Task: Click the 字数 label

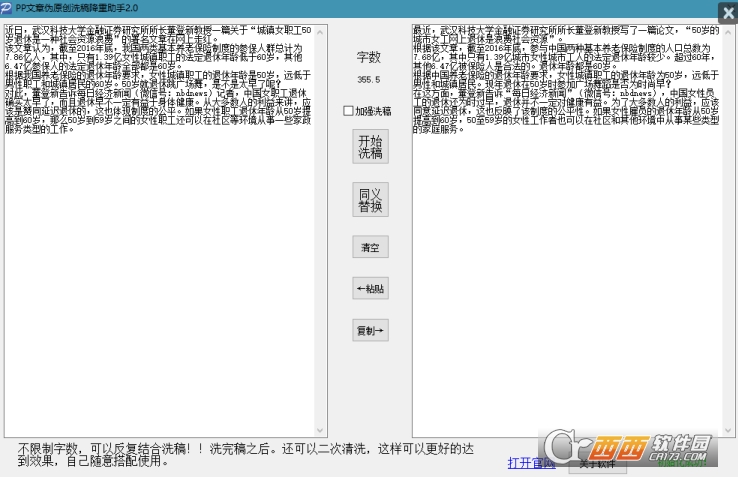Action: coord(369,57)
